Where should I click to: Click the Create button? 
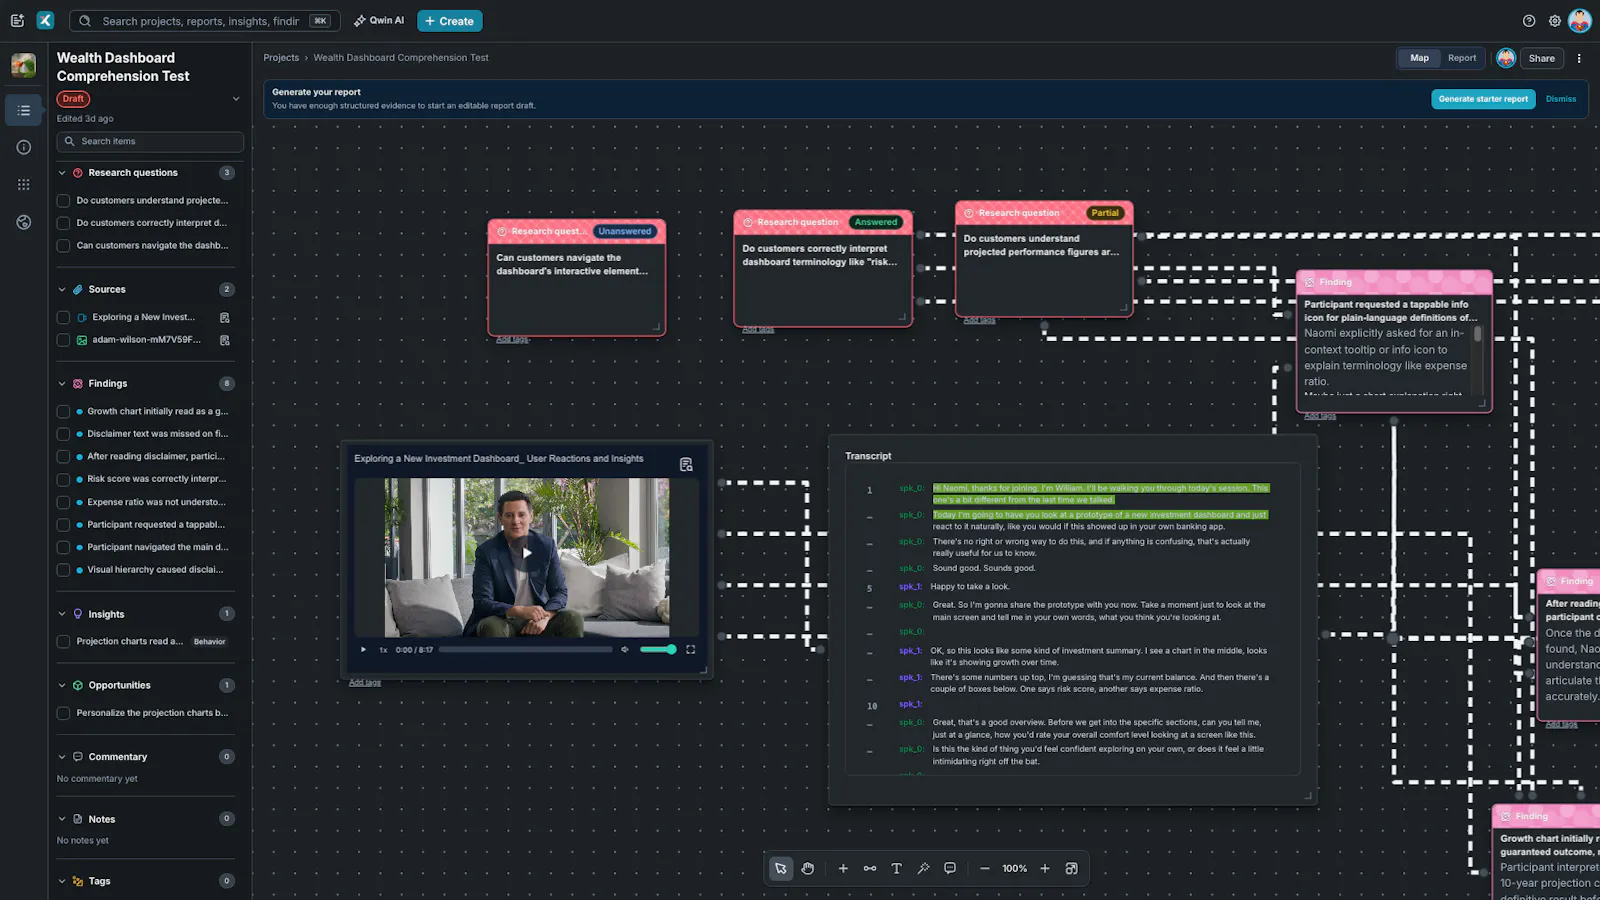[x=450, y=21]
